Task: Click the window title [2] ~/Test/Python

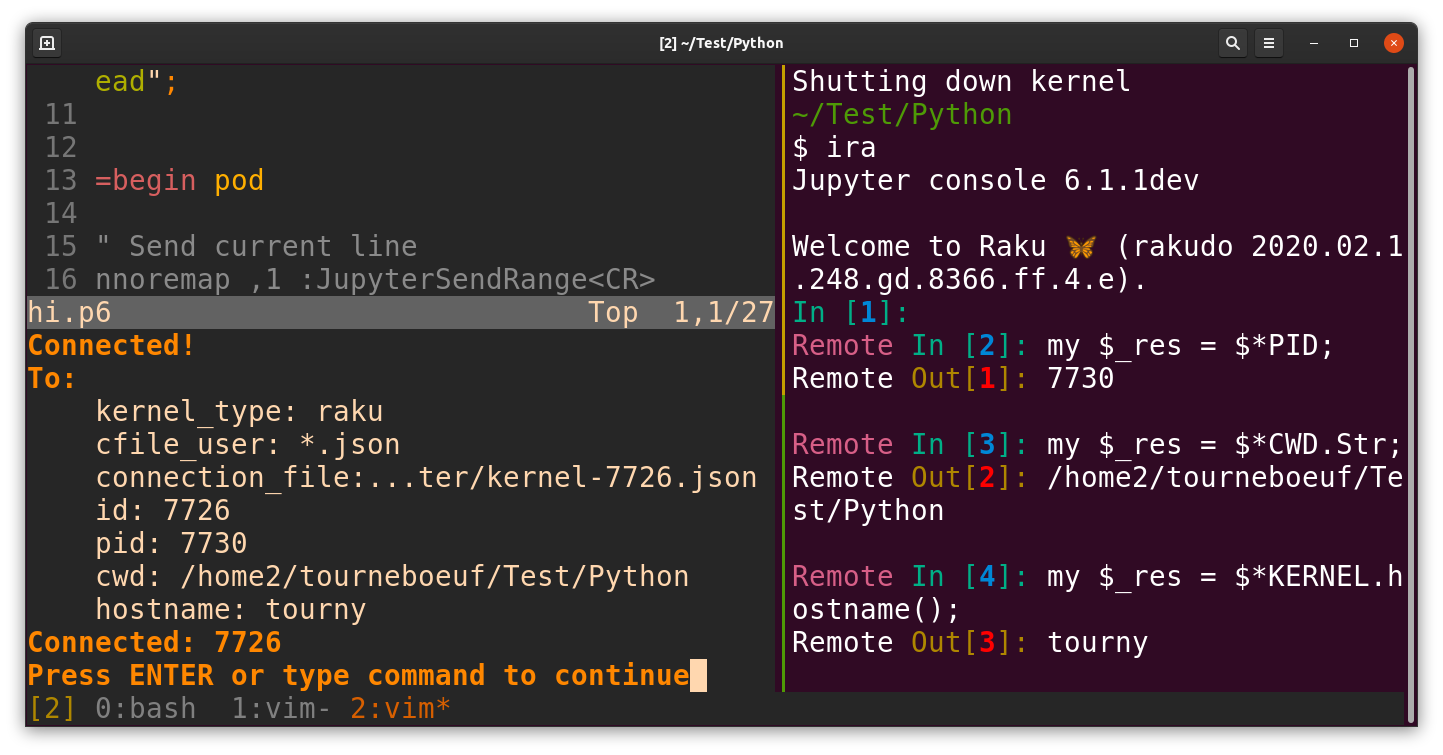Action: pos(721,43)
